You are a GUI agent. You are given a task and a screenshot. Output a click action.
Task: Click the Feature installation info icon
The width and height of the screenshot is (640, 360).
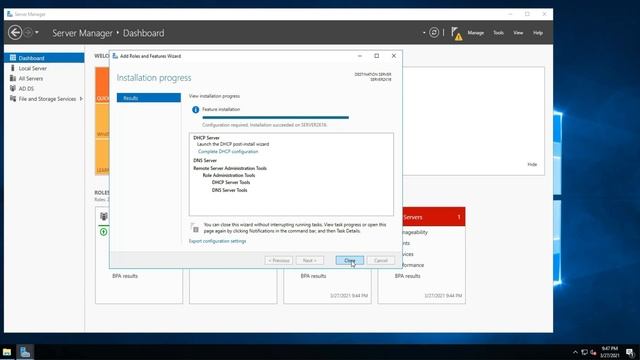pos(196,109)
